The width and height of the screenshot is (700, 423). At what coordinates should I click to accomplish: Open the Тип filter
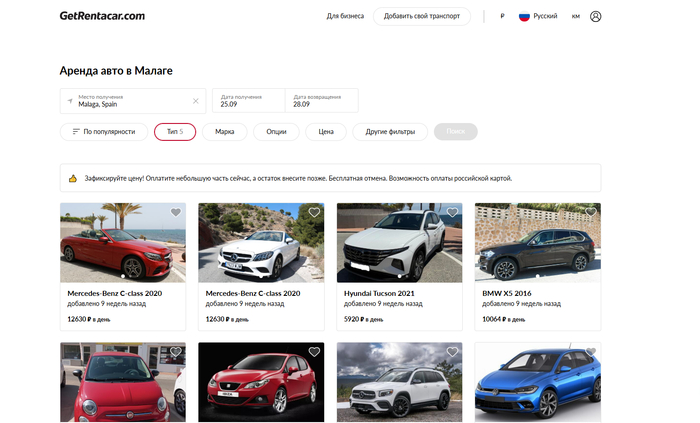(175, 132)
